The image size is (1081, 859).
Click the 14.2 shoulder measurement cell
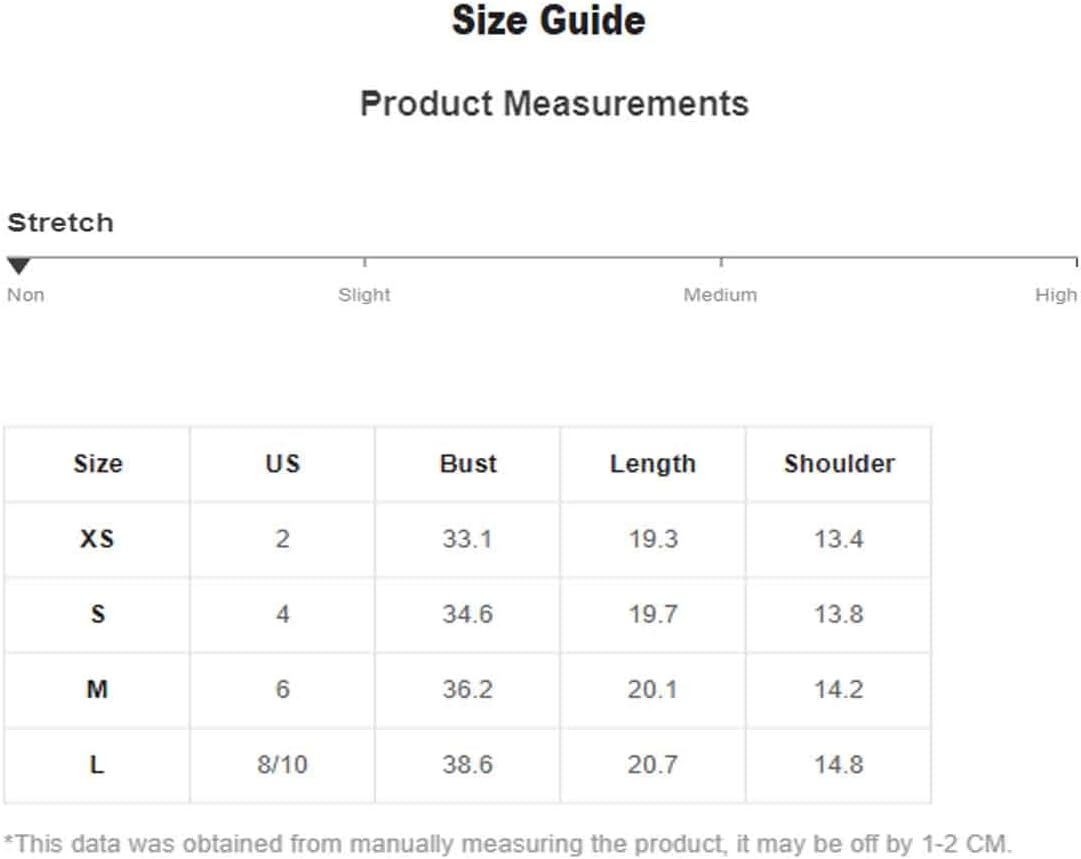coord(838,689)
